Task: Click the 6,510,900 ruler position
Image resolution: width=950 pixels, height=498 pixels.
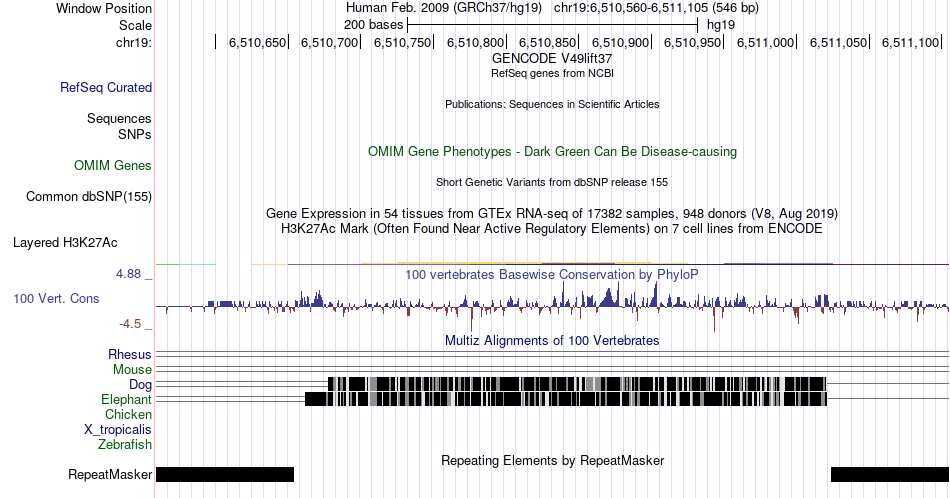Action: [x=620, y=42]
